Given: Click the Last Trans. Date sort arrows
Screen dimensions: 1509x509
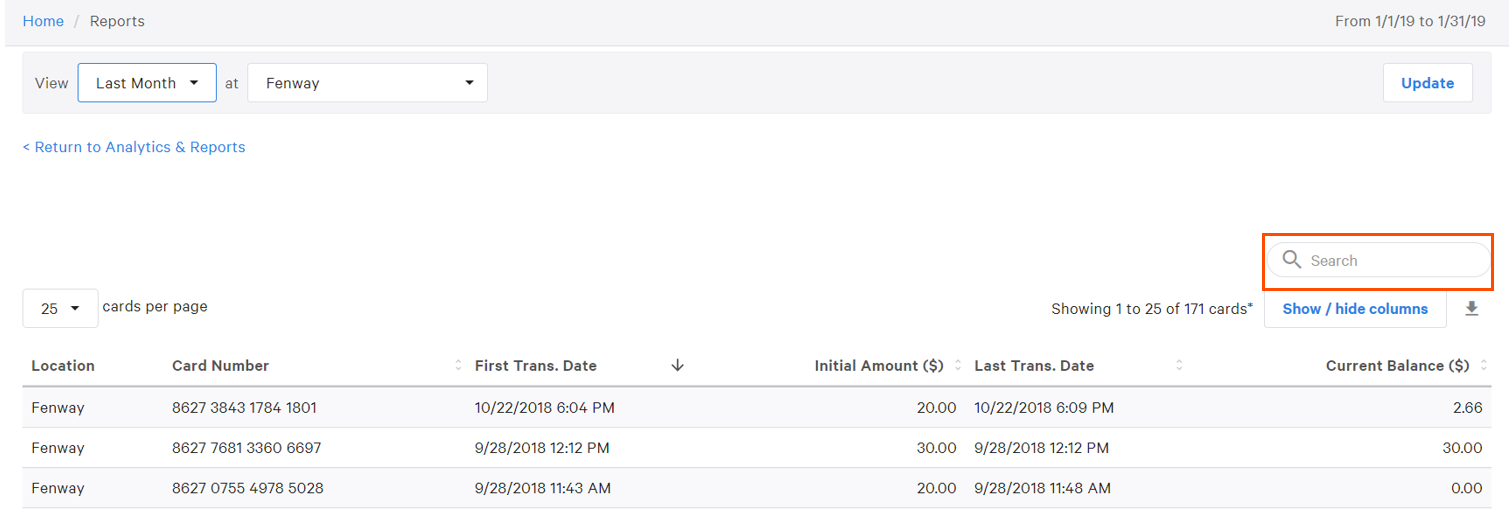Looking at the screenshot, I should (1179, 366).
